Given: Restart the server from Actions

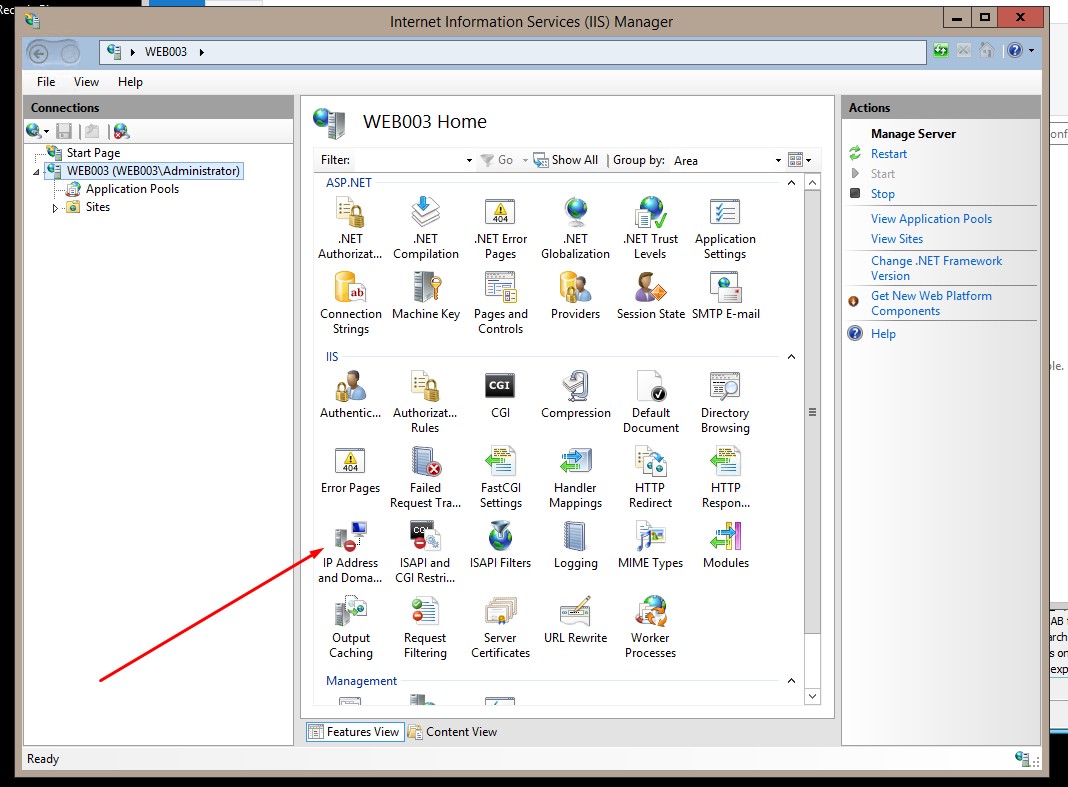Looking at the screenshot, I should [x=888, y=154].
